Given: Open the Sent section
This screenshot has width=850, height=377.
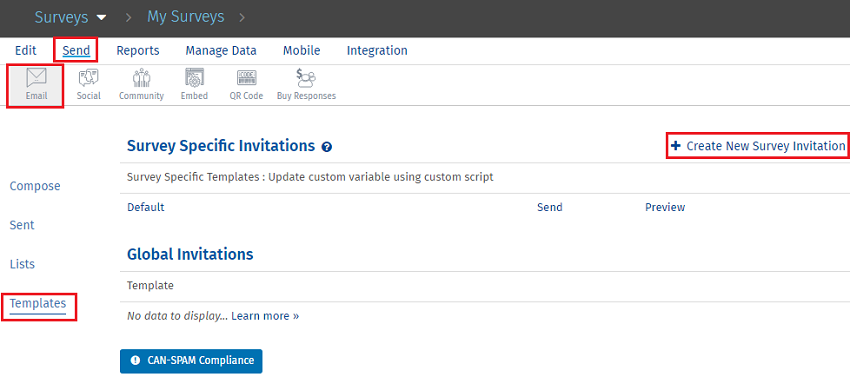Looking at the screenshot, I should tap(22, 225).
